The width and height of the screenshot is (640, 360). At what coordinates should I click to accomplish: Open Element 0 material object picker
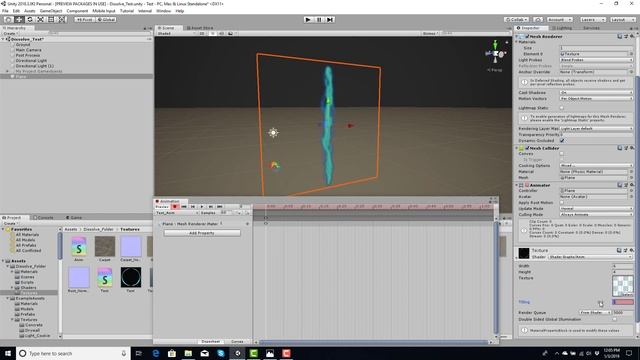click(631, 54)
